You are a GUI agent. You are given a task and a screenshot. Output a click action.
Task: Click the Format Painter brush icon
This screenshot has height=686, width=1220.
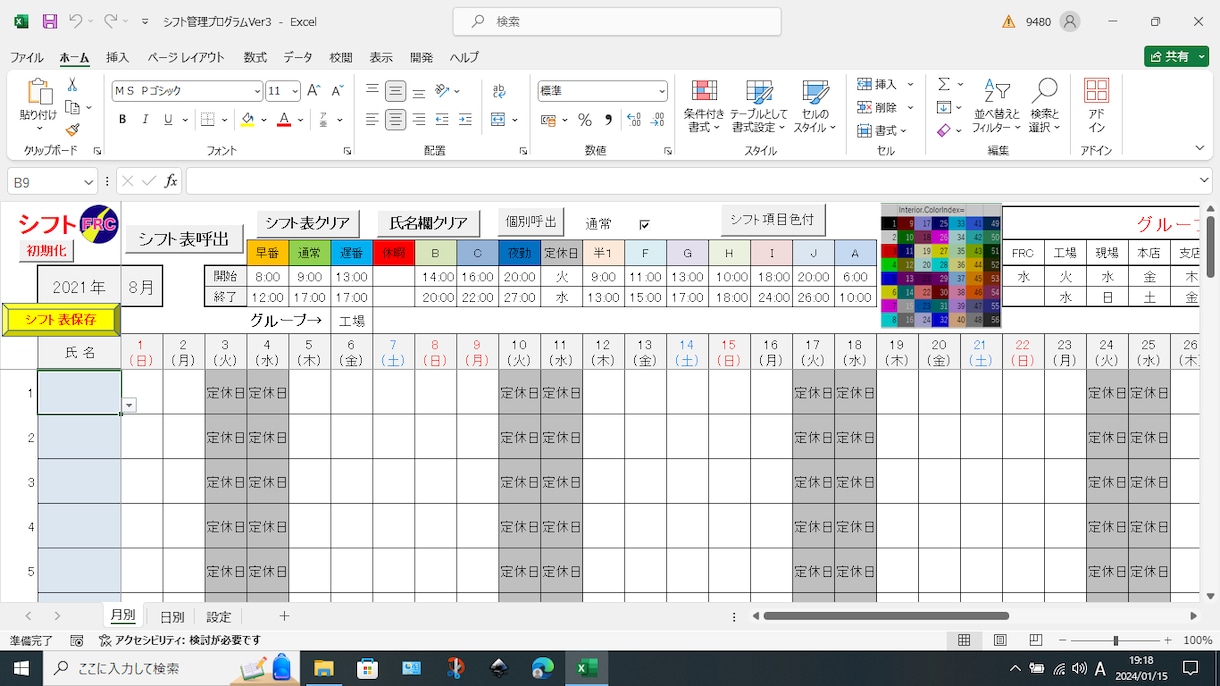pos(72,130)
